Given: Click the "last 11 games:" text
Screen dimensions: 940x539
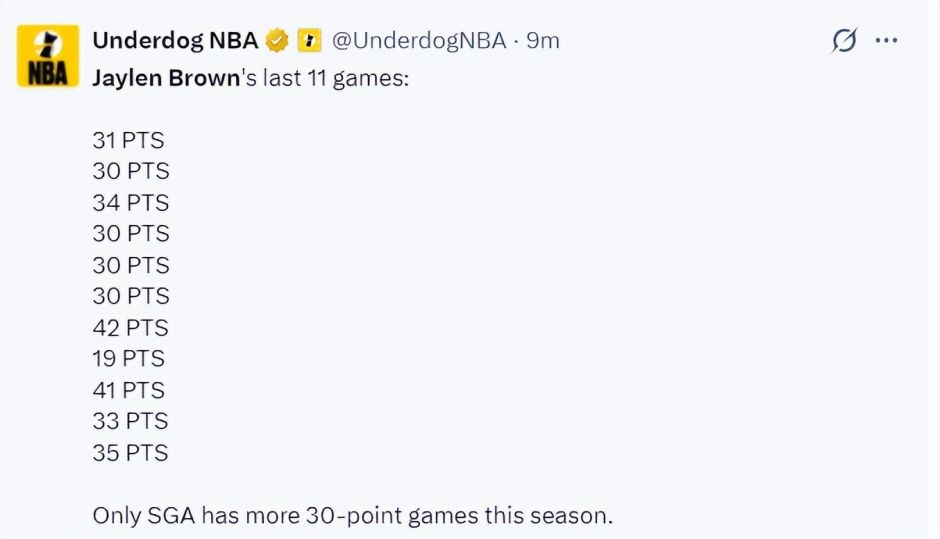Looking at the screenshot, I should [x=335, y=78].
